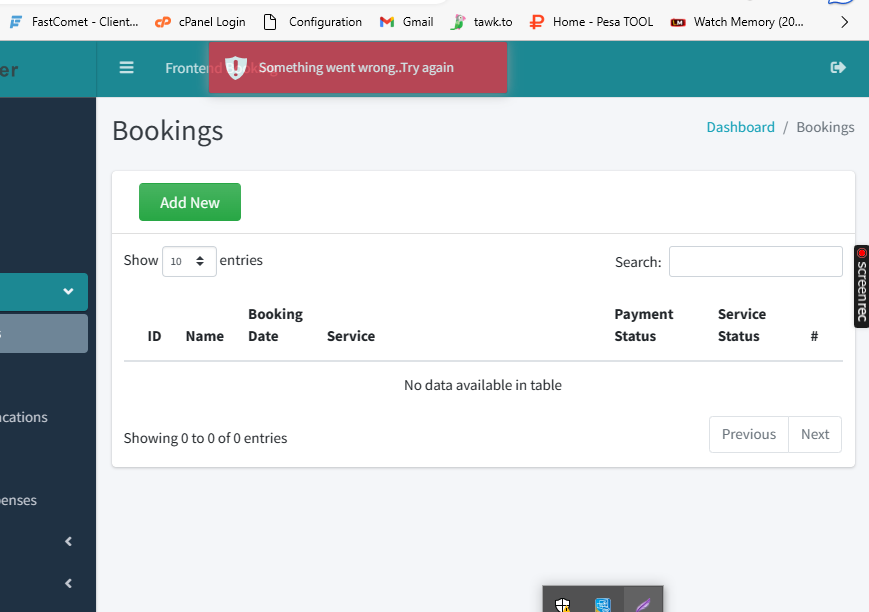Open the ScreenRec side panel tab

coord(861,286)
